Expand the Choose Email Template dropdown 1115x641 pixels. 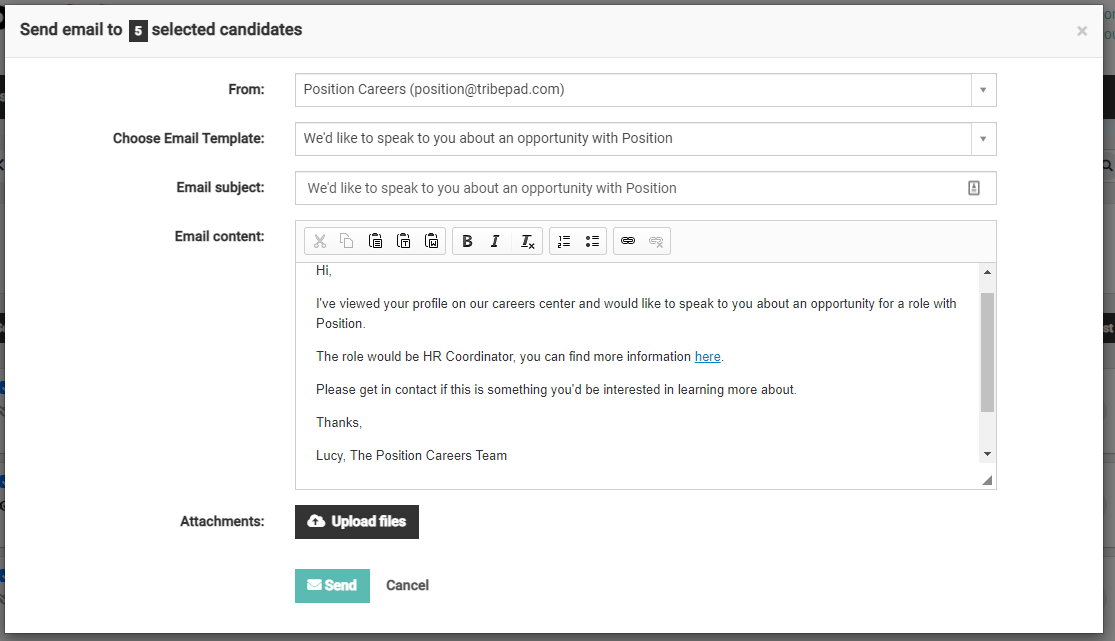tap(983, 139)
